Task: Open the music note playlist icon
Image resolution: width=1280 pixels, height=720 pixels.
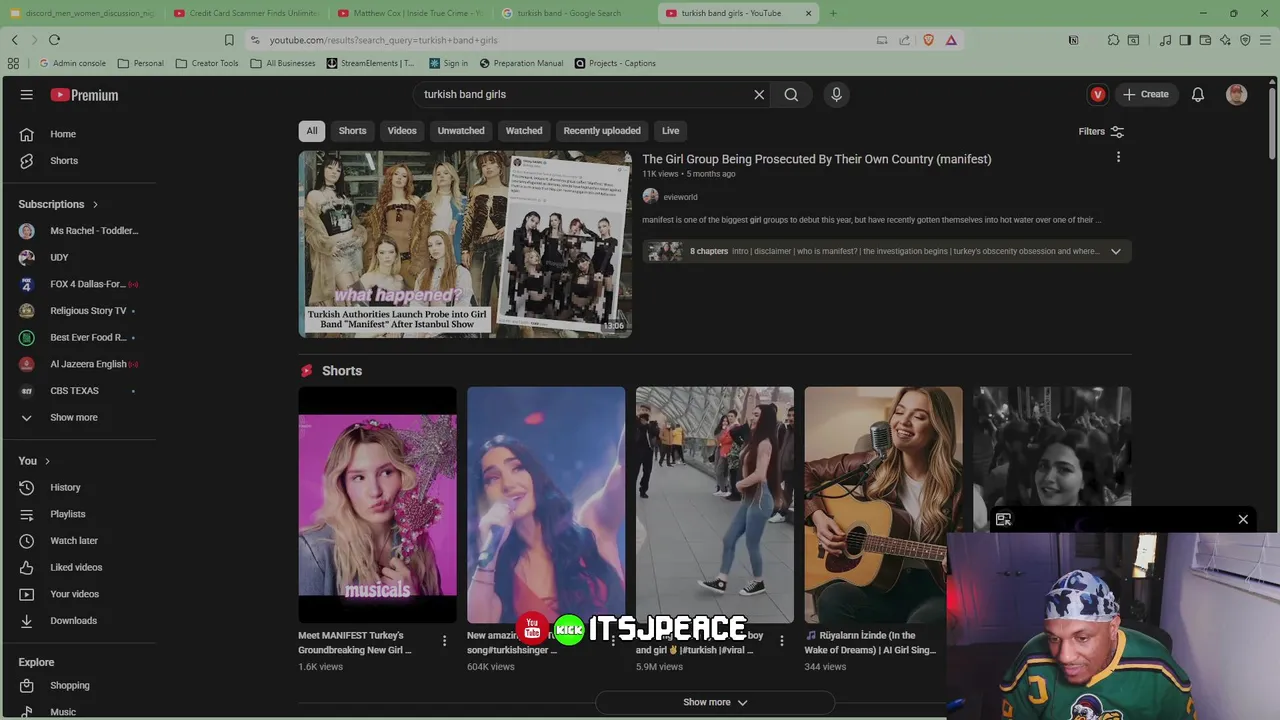Action: pos(1165,40)
